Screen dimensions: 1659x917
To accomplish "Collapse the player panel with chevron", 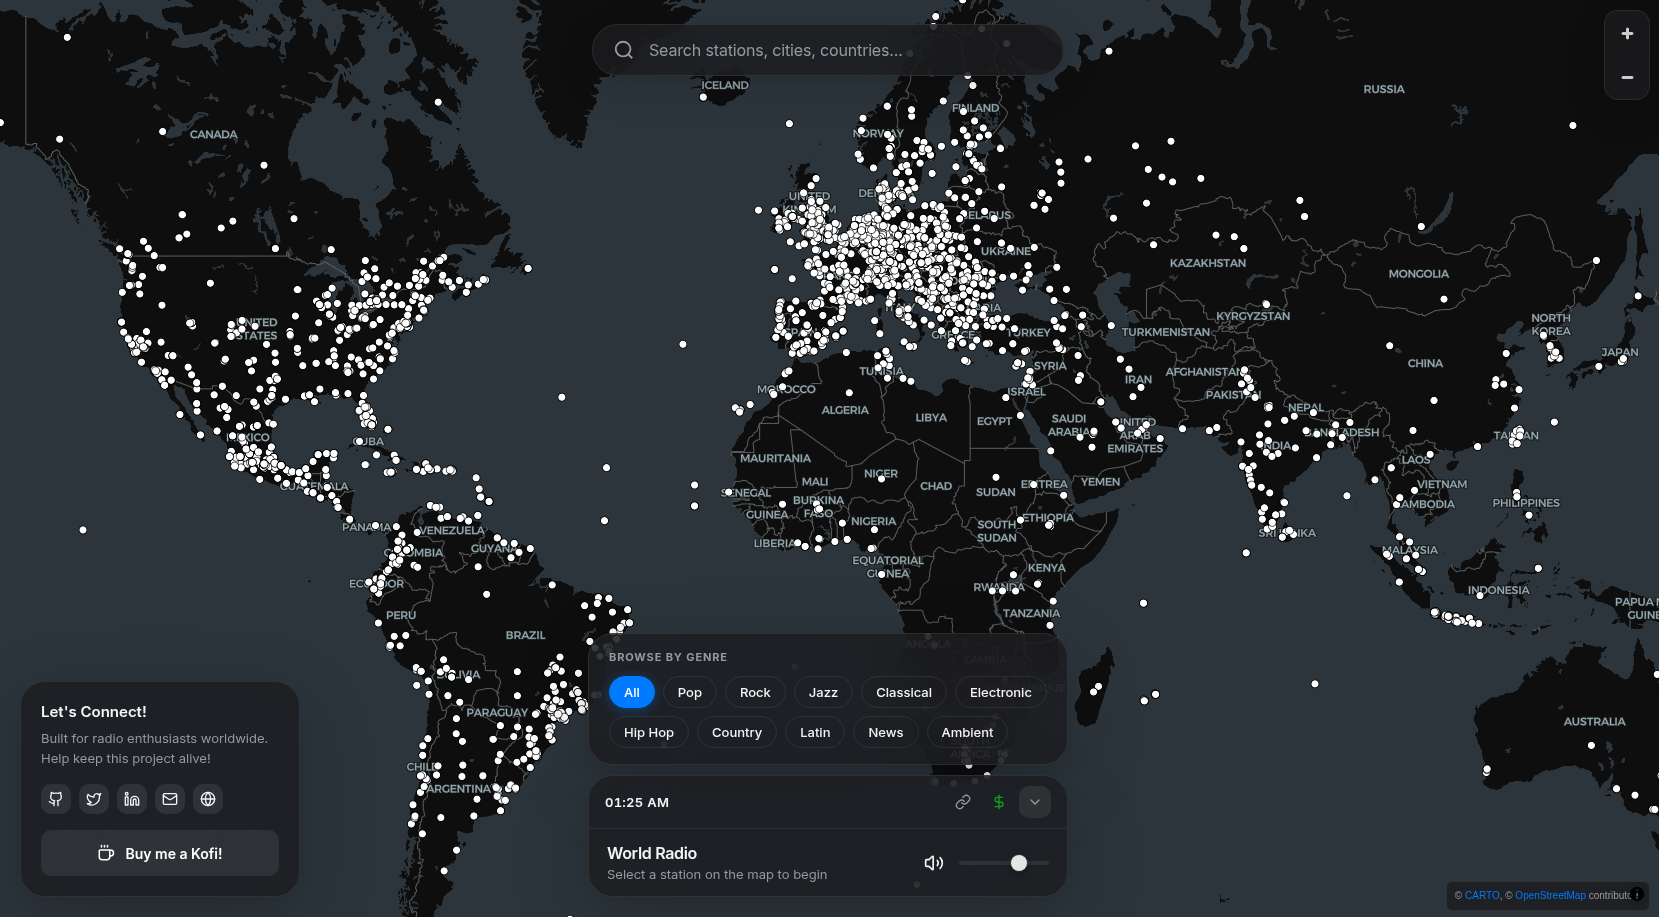I will 1034,802.
